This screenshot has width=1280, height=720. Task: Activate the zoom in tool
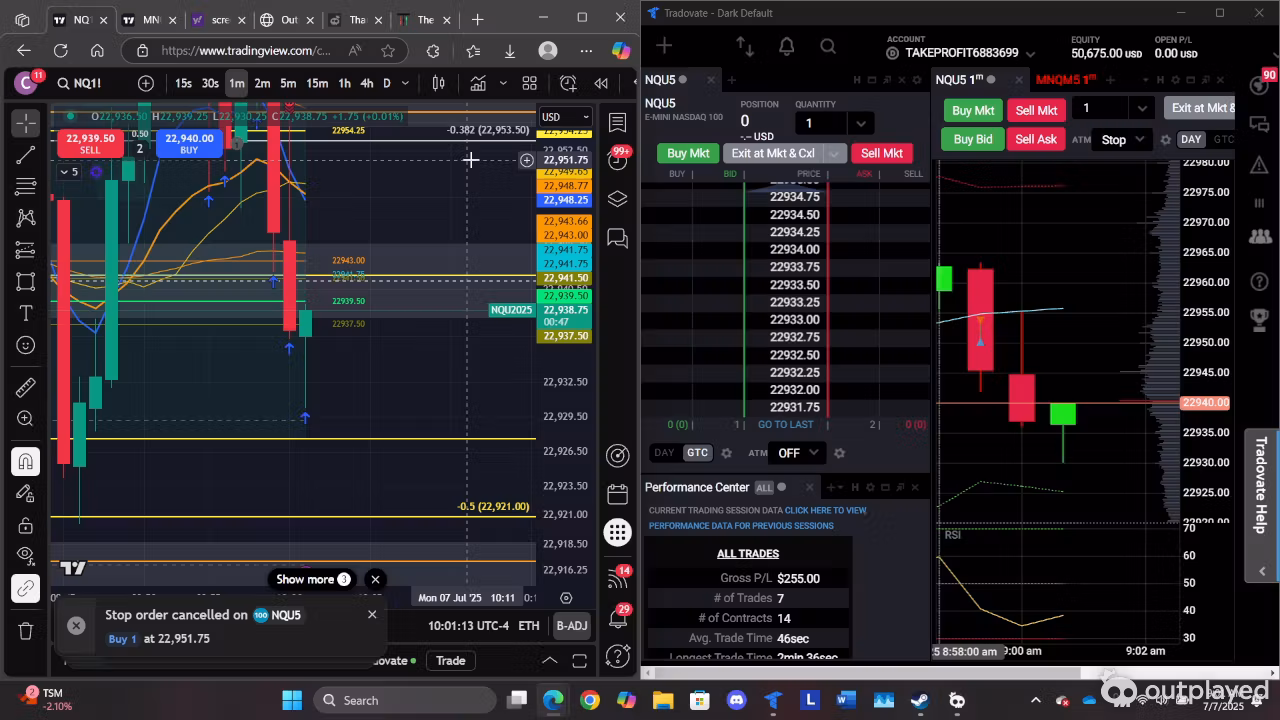coord(26,419)
